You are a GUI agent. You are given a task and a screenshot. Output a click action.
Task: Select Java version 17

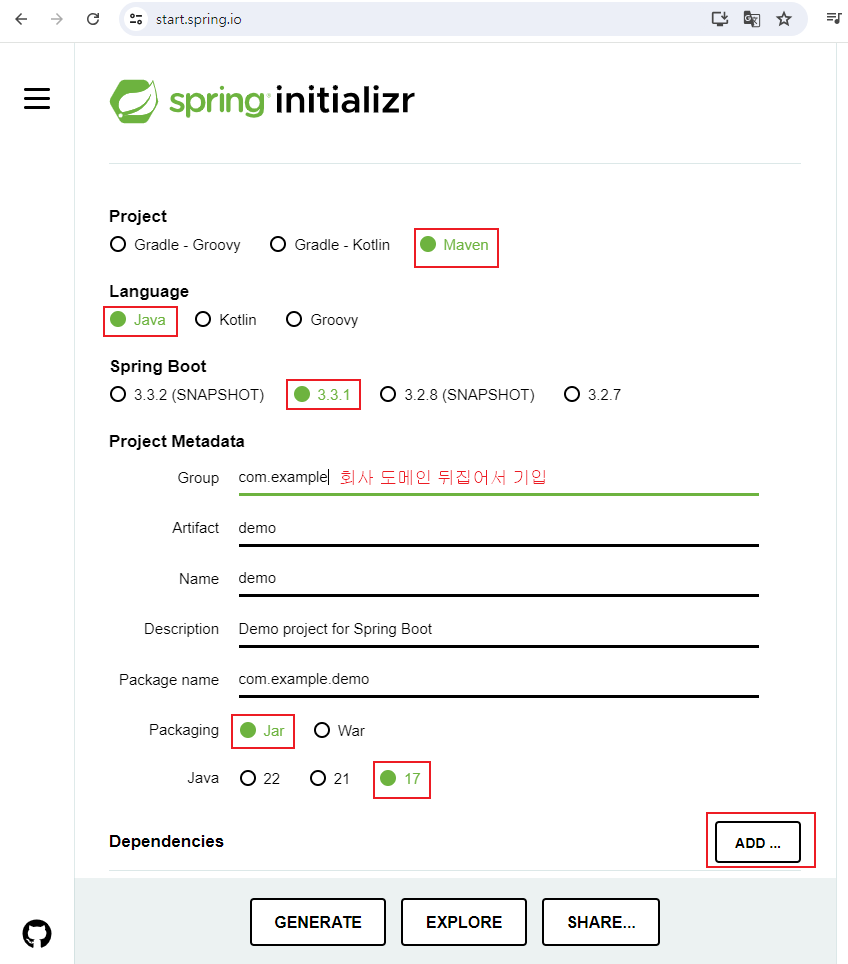tap(400, 778)
